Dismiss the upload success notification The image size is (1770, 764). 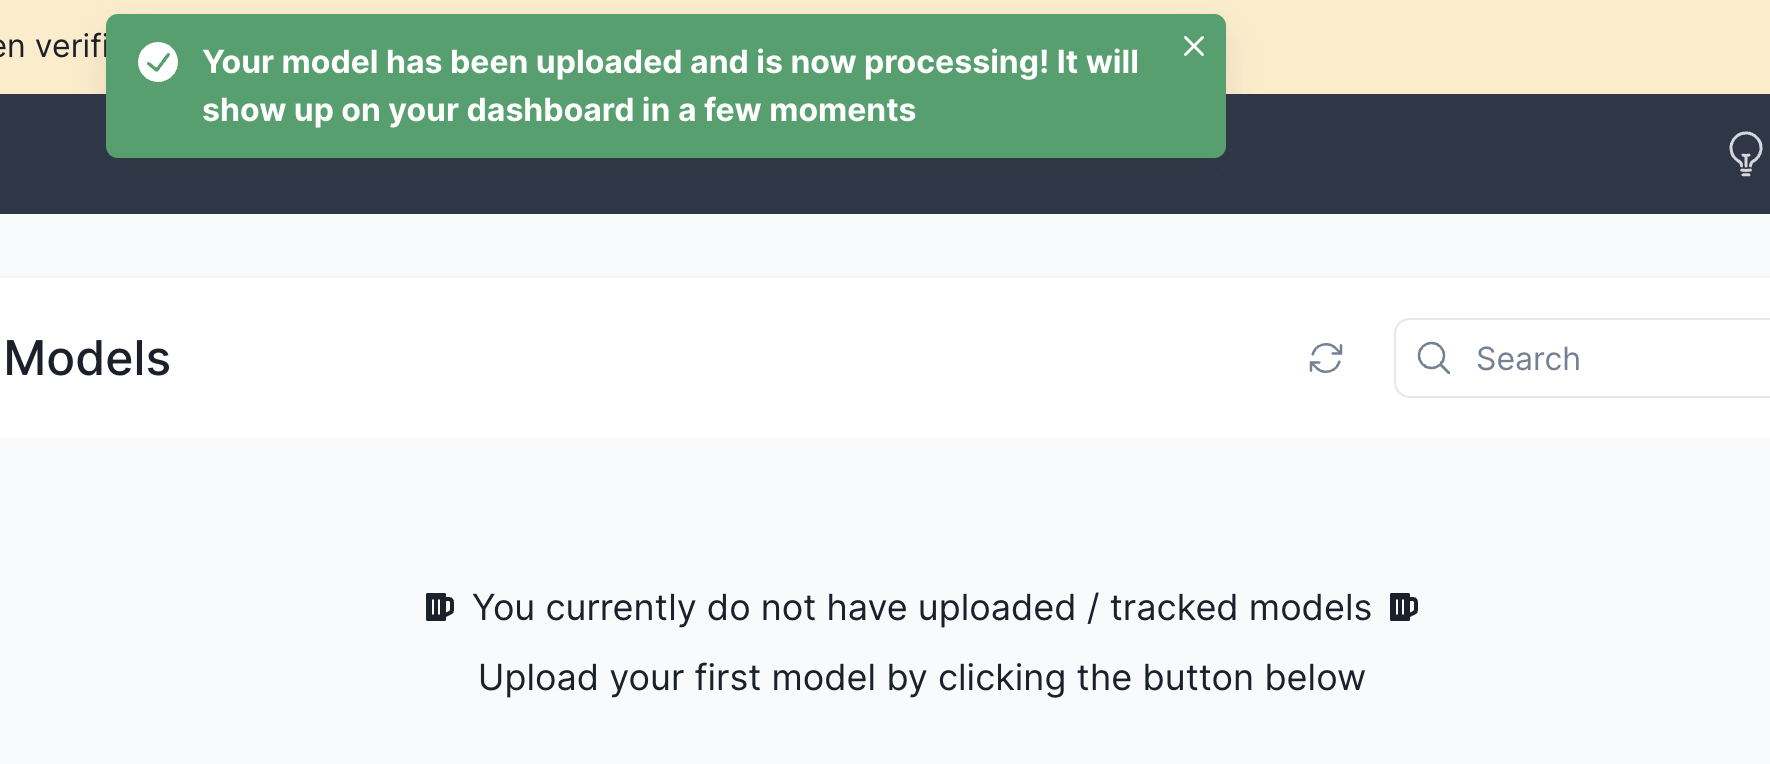pyautogui.click(x=1193, y=46)
